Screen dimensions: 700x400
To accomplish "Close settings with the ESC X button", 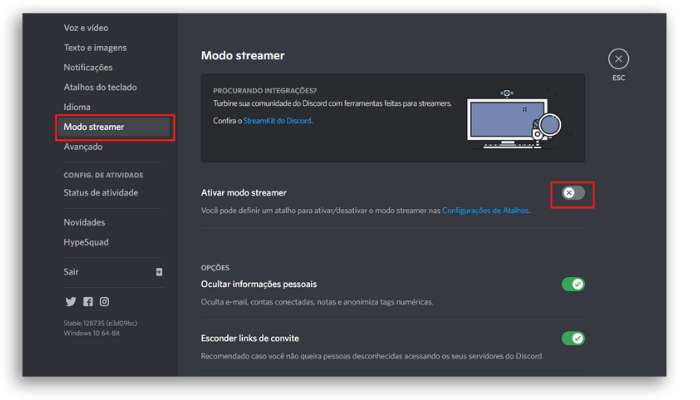I will [x=618, y=59].
